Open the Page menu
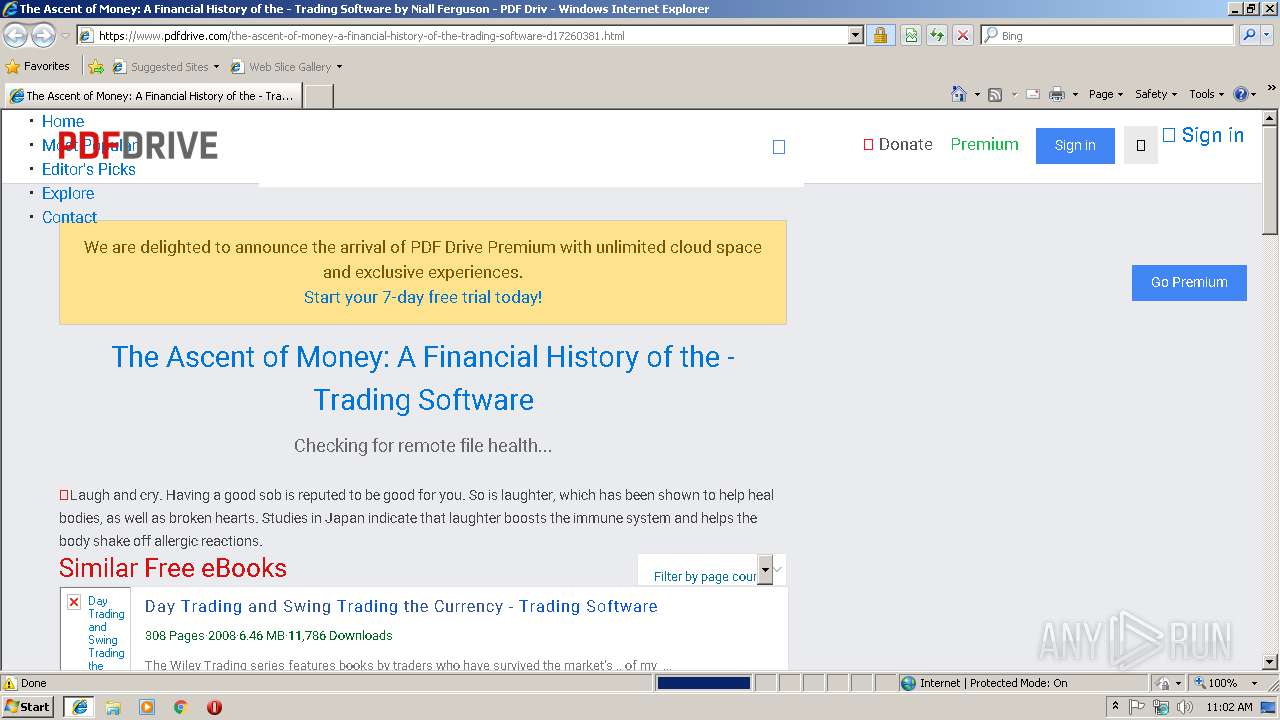 click(x=1106, y=94)
